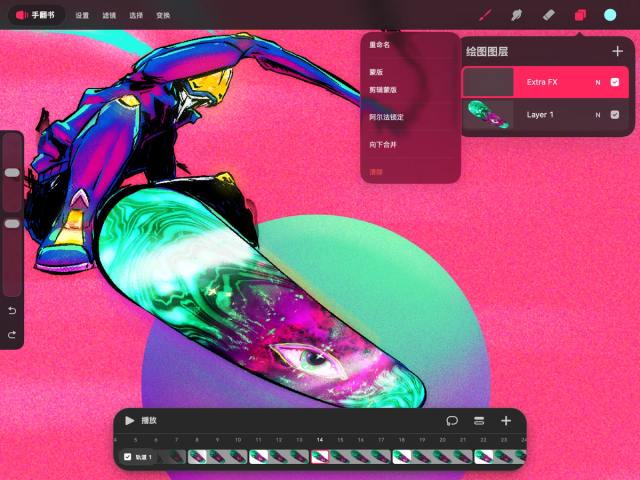Image resolution: width=640 pixels, height=480 pixels.
Task: Jump to frame 16 on ruler
Action: (x=361, y=440)
